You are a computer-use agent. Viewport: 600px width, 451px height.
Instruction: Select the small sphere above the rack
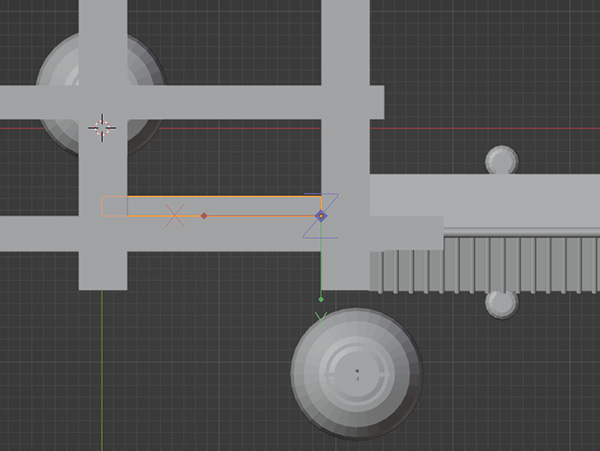point(501,159)
